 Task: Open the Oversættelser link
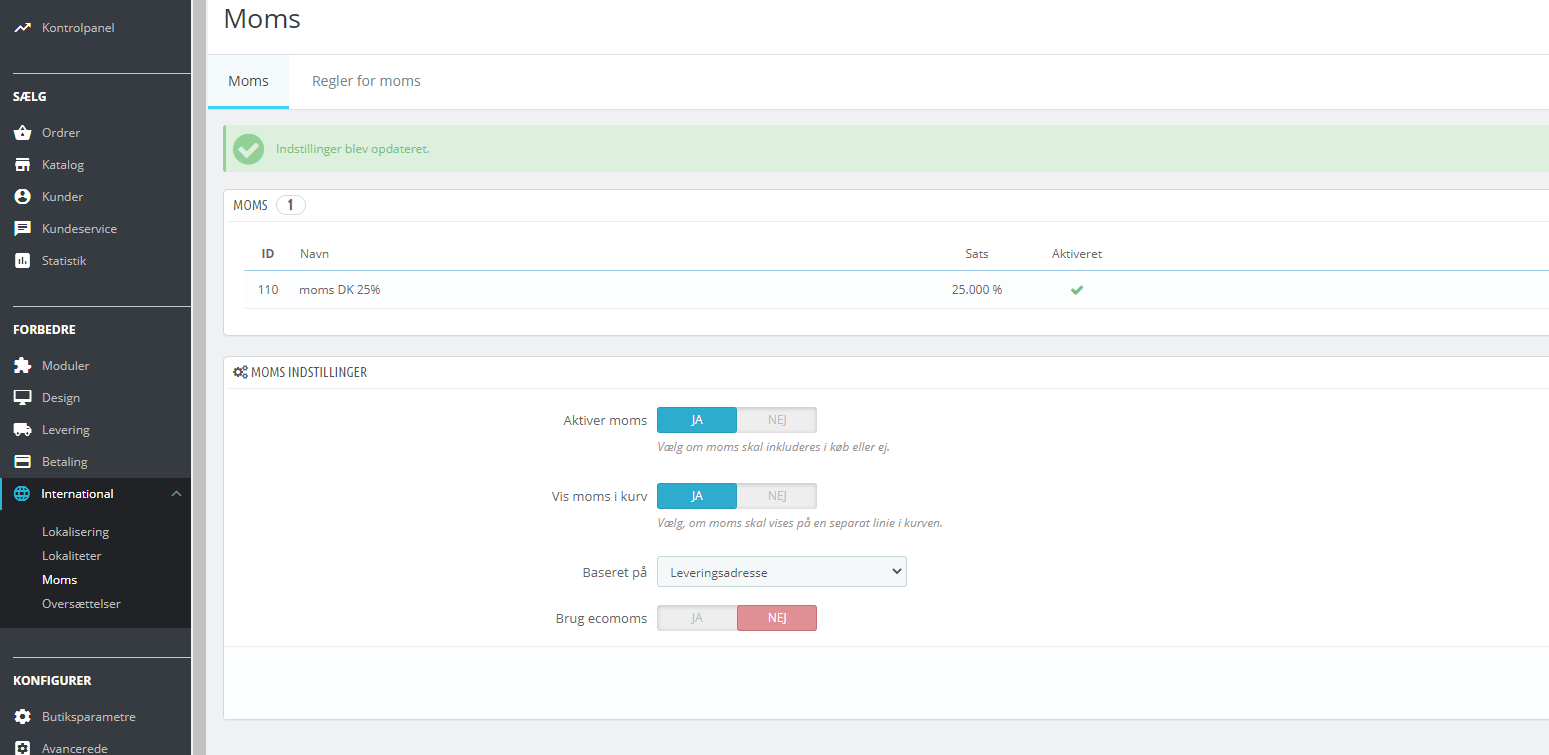[x=81, y=604]
